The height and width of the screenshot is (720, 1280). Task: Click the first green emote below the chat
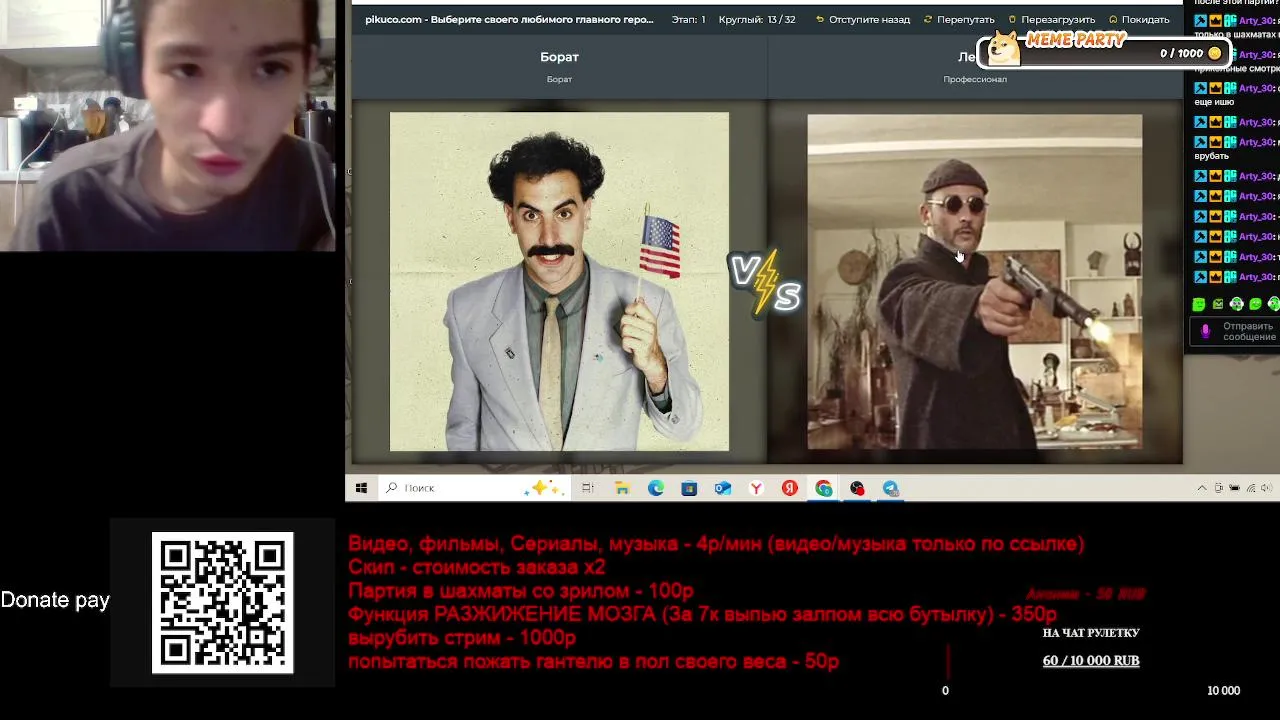[1199, 304]
